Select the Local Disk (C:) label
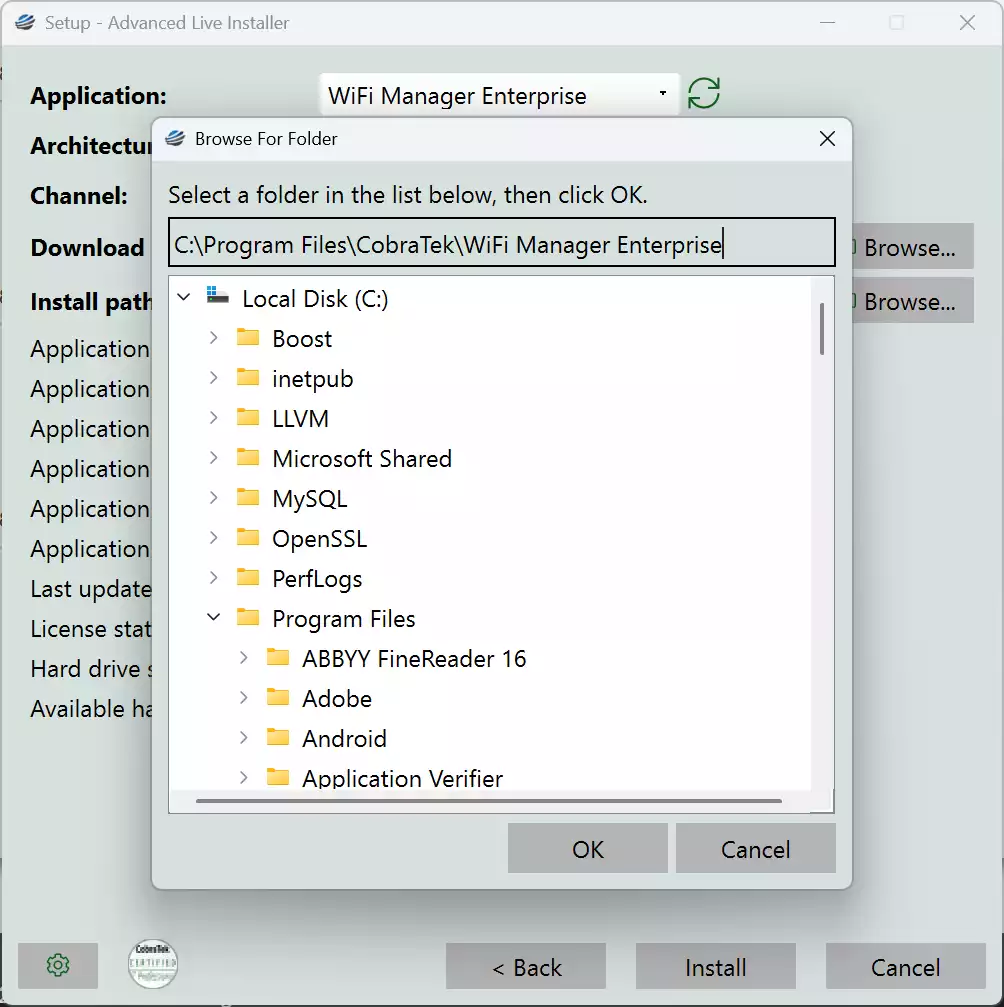Image resolution: width=1004 pixels, height=1007 pixels. [315, 298]
